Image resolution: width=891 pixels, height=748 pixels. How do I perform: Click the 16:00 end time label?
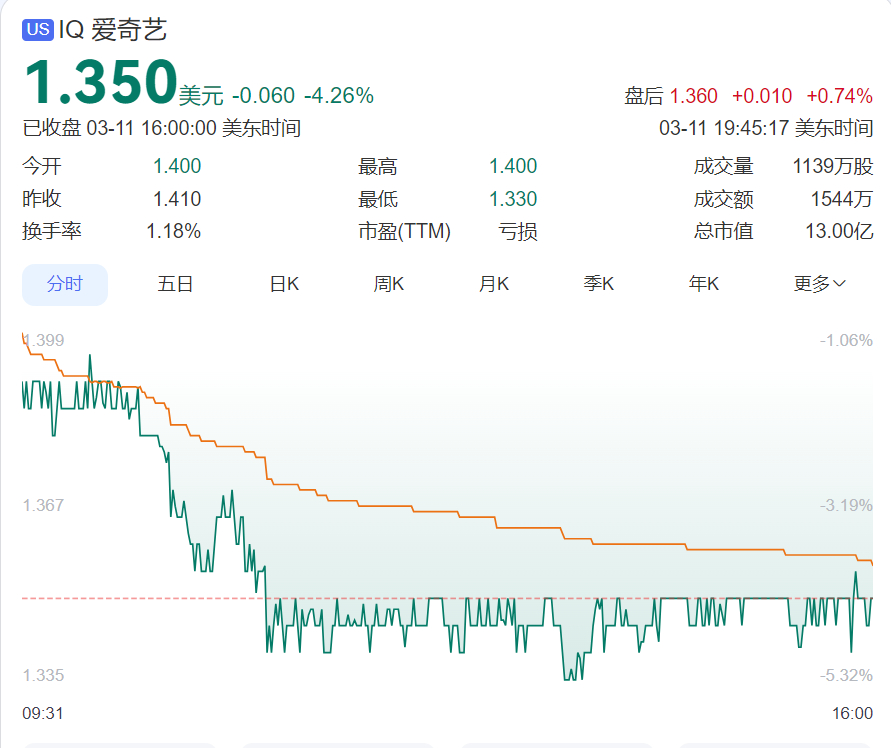(852, 713)
